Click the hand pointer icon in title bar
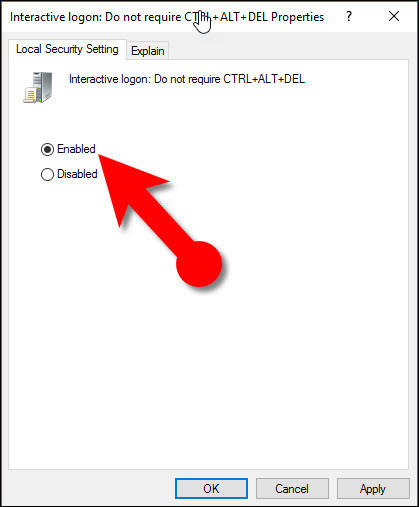 point(202,22)
